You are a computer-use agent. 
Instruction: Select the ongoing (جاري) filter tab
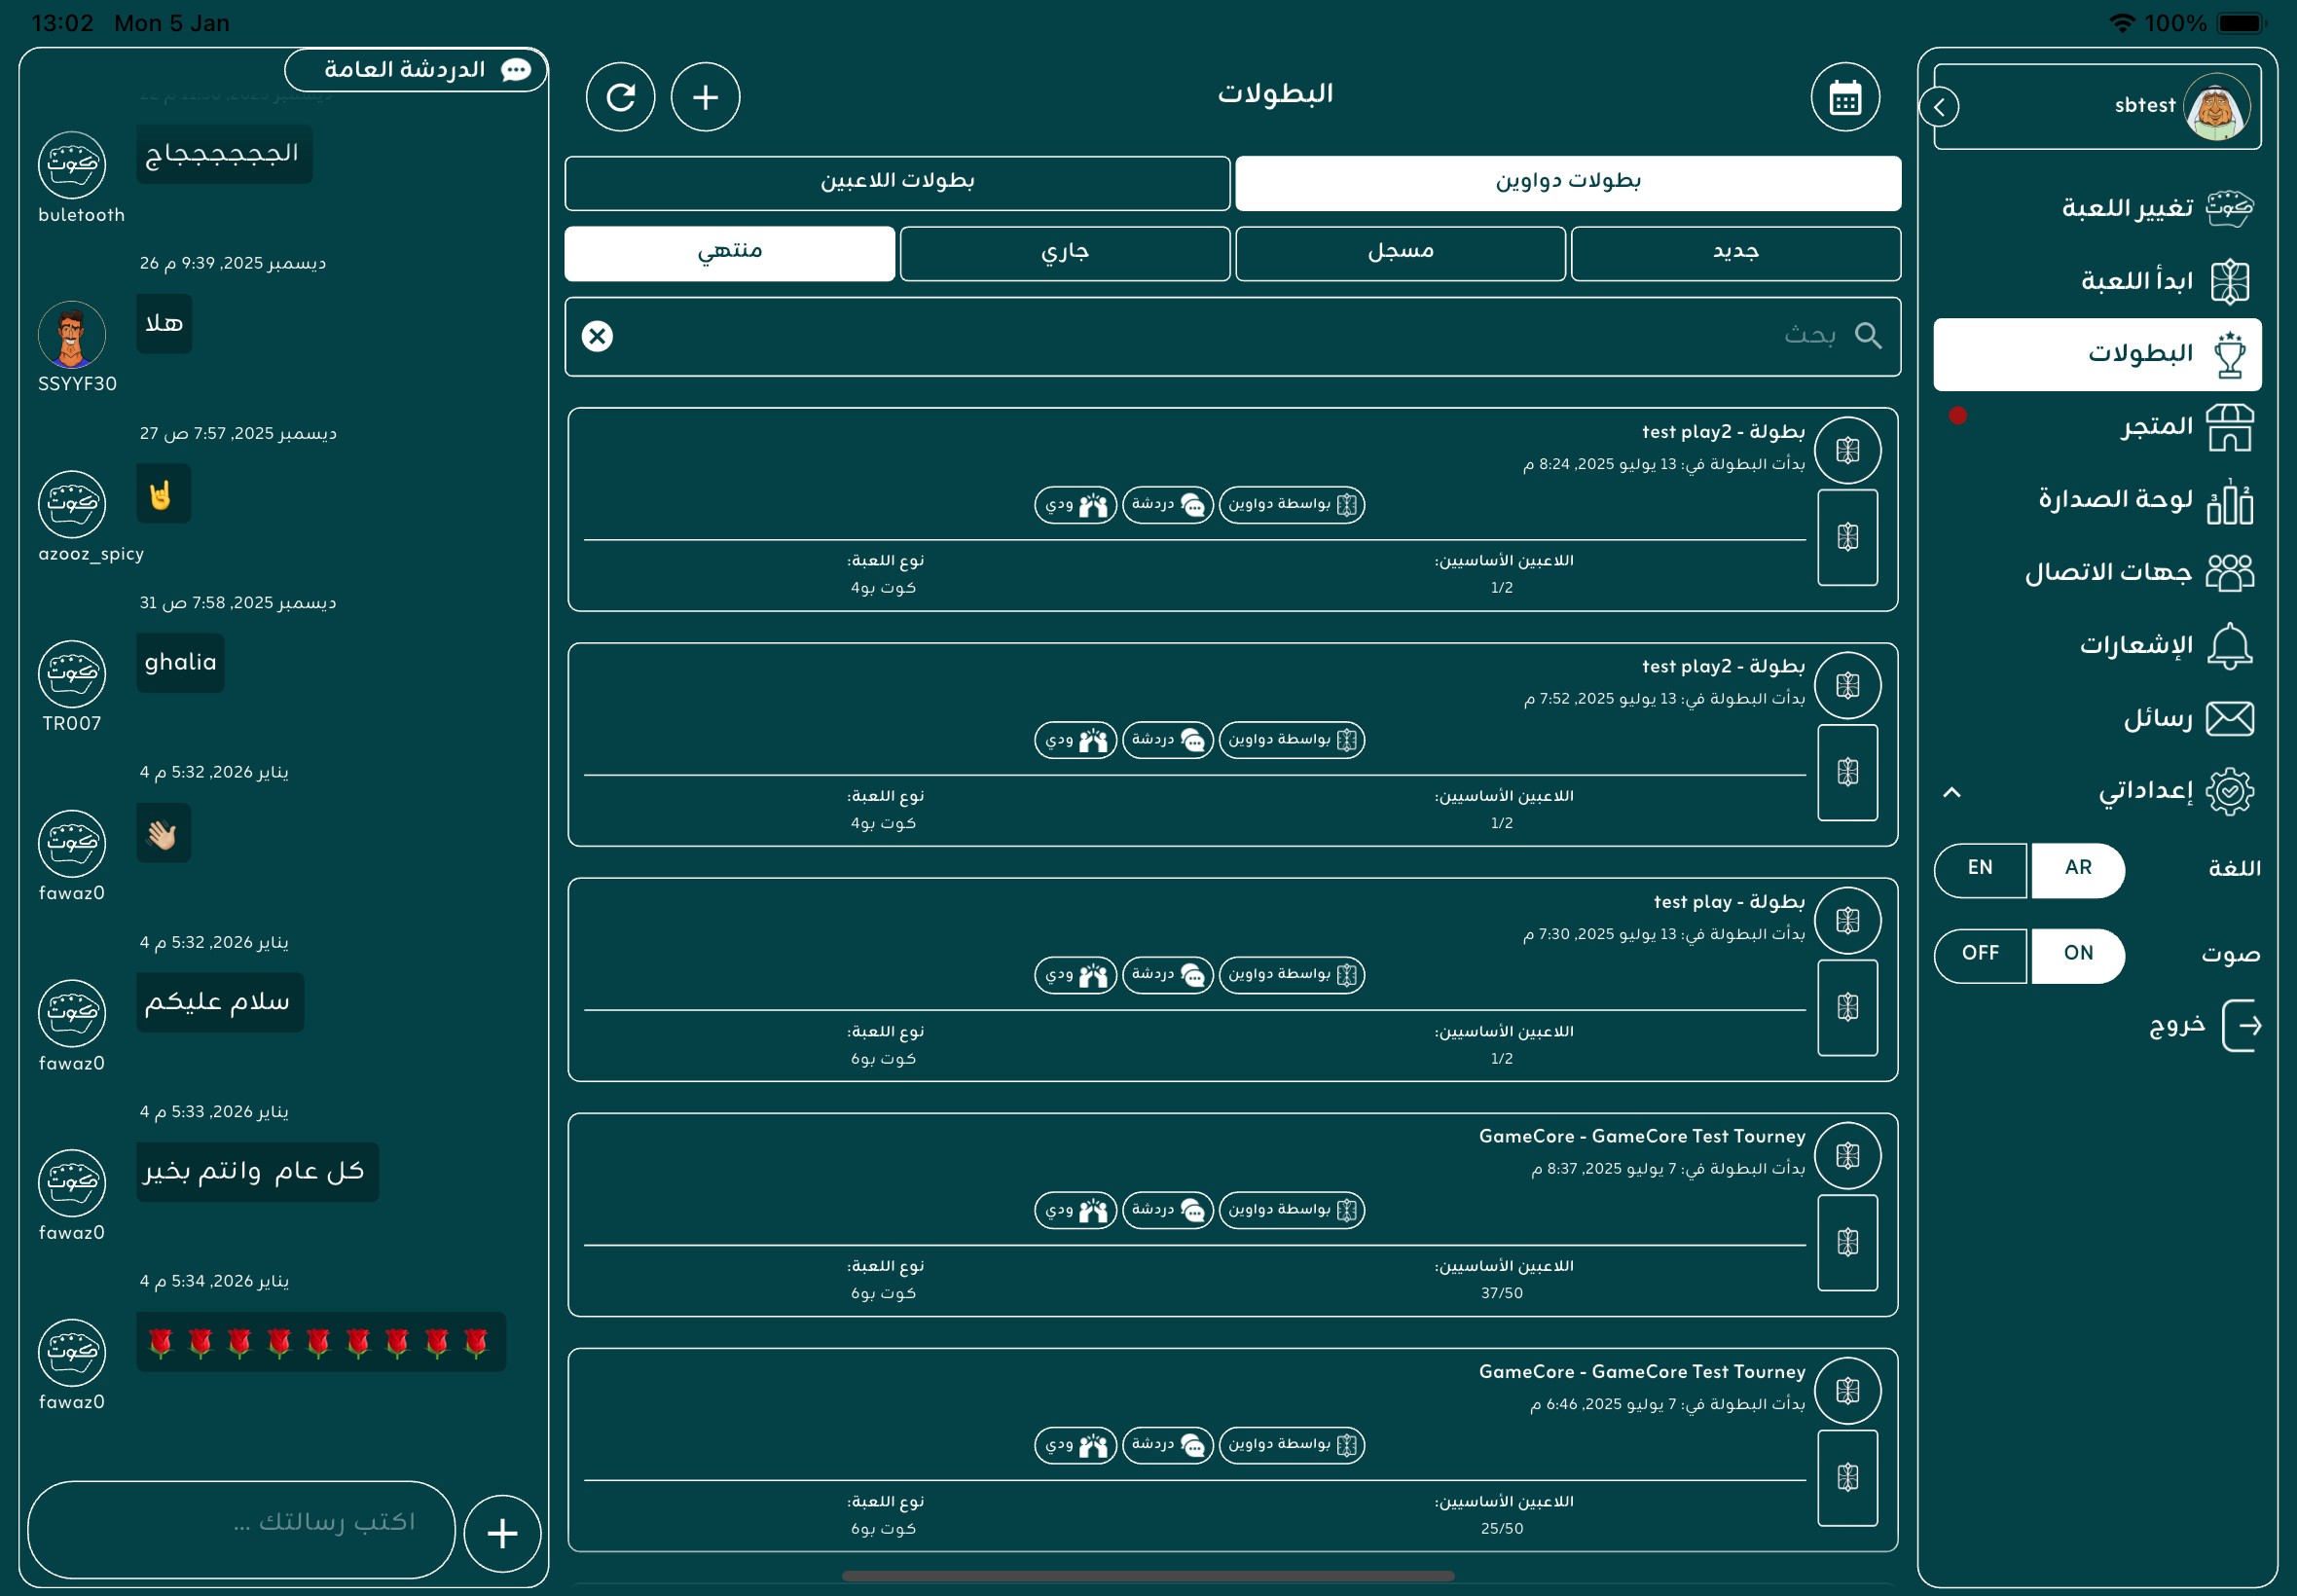point(1064,252)
